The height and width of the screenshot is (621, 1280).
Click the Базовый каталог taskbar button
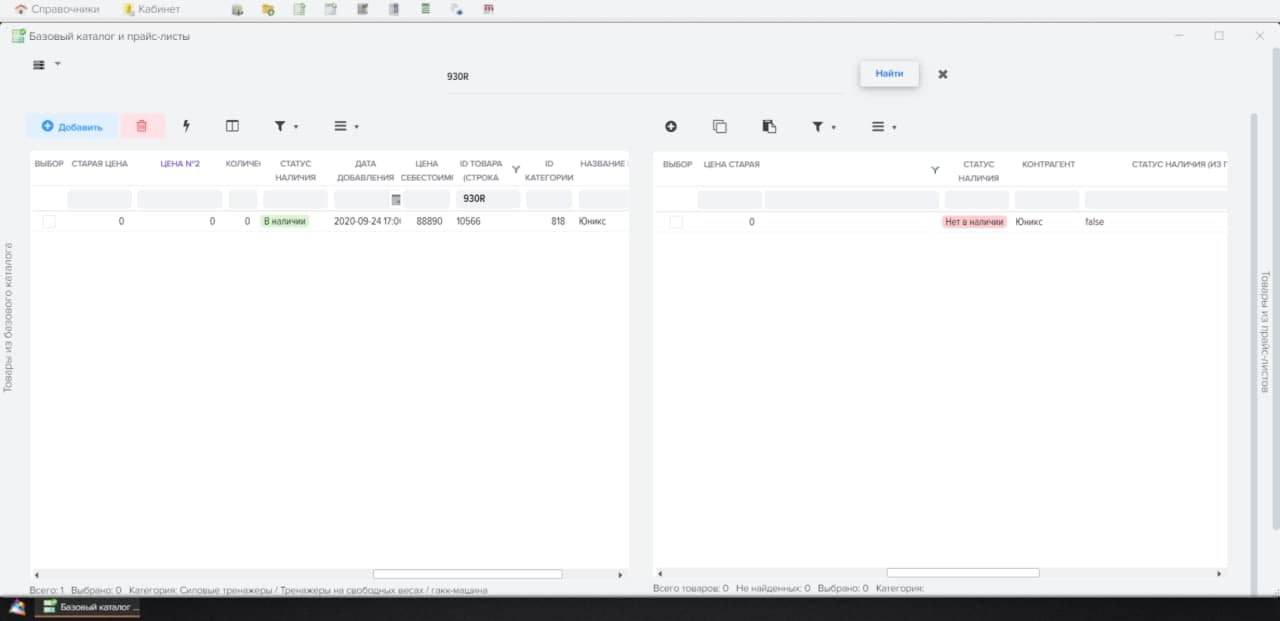point(88,607)
